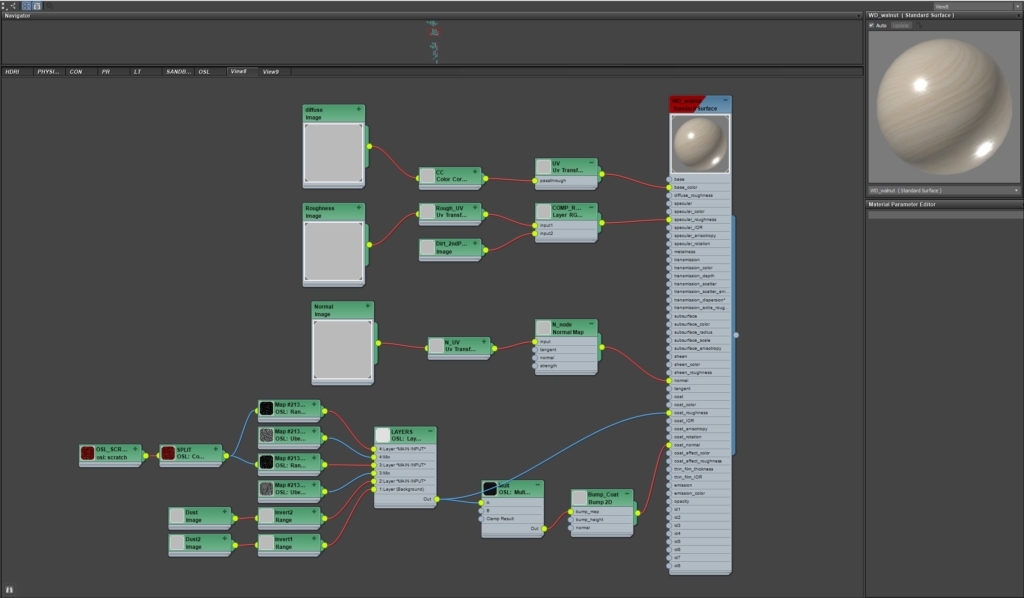Click the zoom magnifier icon in toolbar
The width and height of the screenshot is (1024, 598).
(49, 6)
